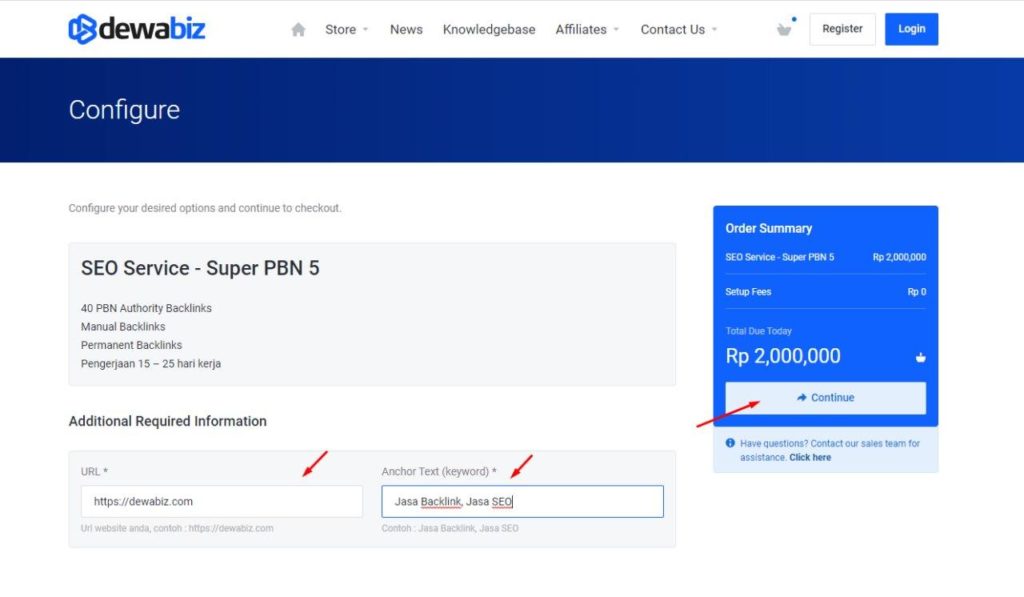Open the News page
1024x597 pixels.
pos(406,30)
